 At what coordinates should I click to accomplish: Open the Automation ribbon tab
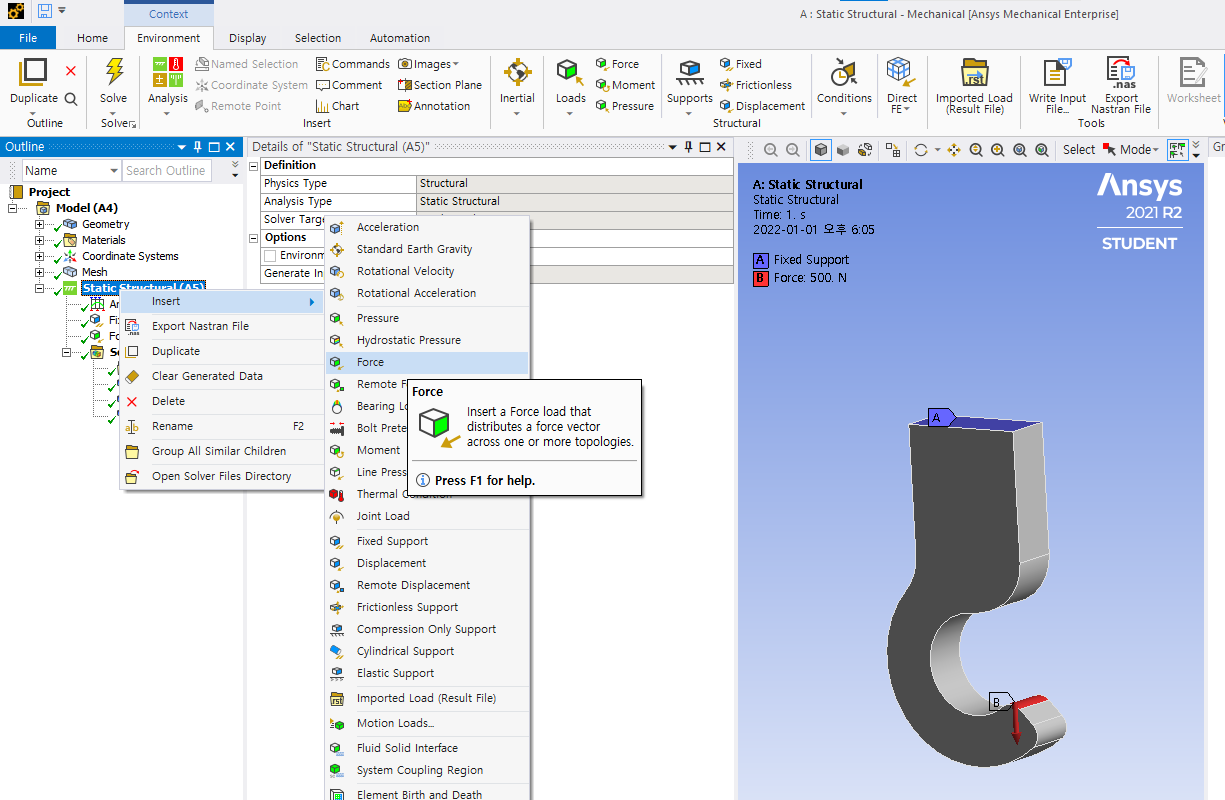400,38
